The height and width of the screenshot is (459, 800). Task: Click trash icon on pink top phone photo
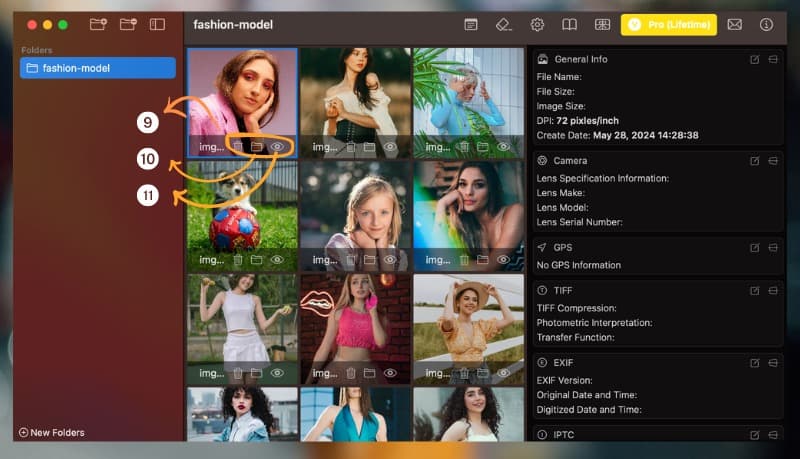pos(351,373)
